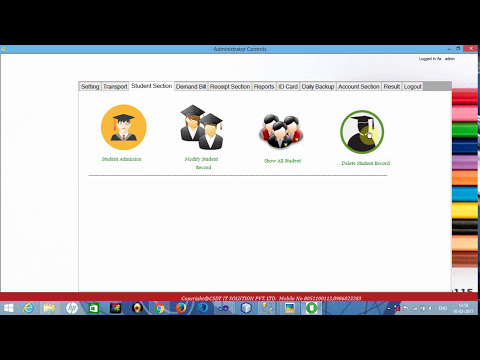
Task: Click the admin username text
Action: 450,59
